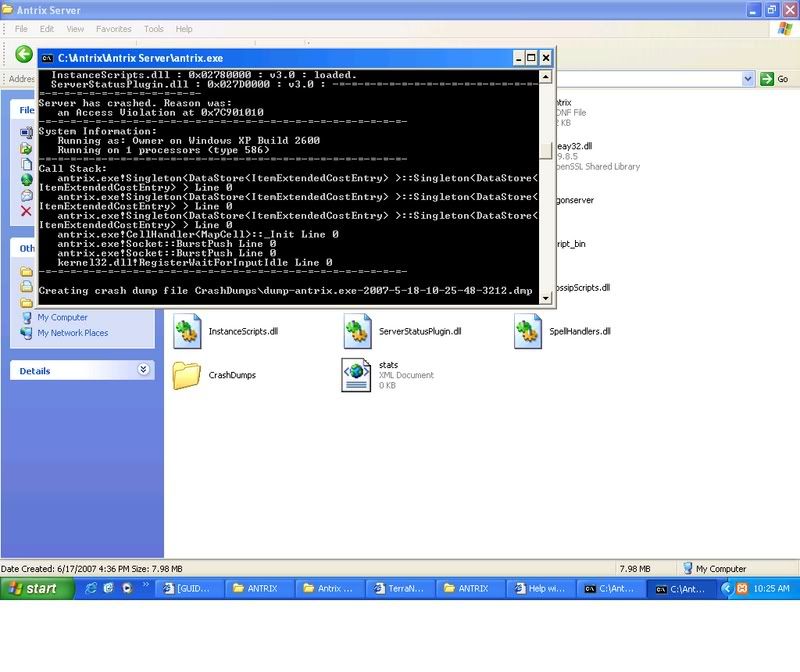The image size is (800, 672).
Task: Select the stats XML document icon
Action: tap(357, 375)
